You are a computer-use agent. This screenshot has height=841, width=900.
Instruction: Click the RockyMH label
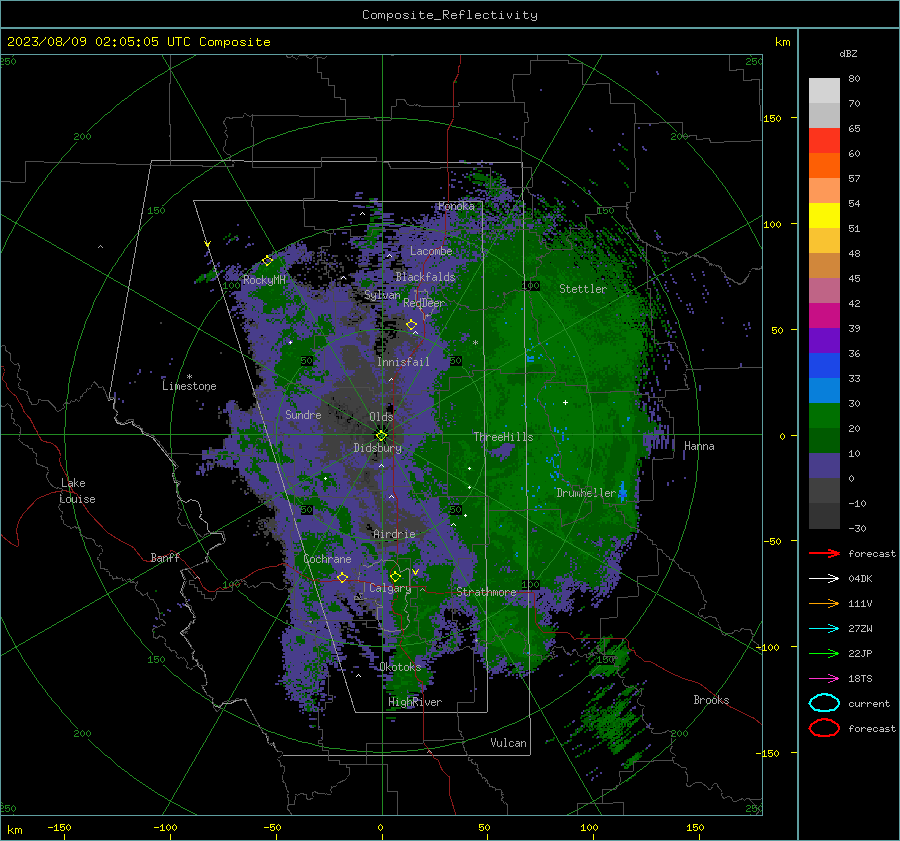(x=264, y=280)
